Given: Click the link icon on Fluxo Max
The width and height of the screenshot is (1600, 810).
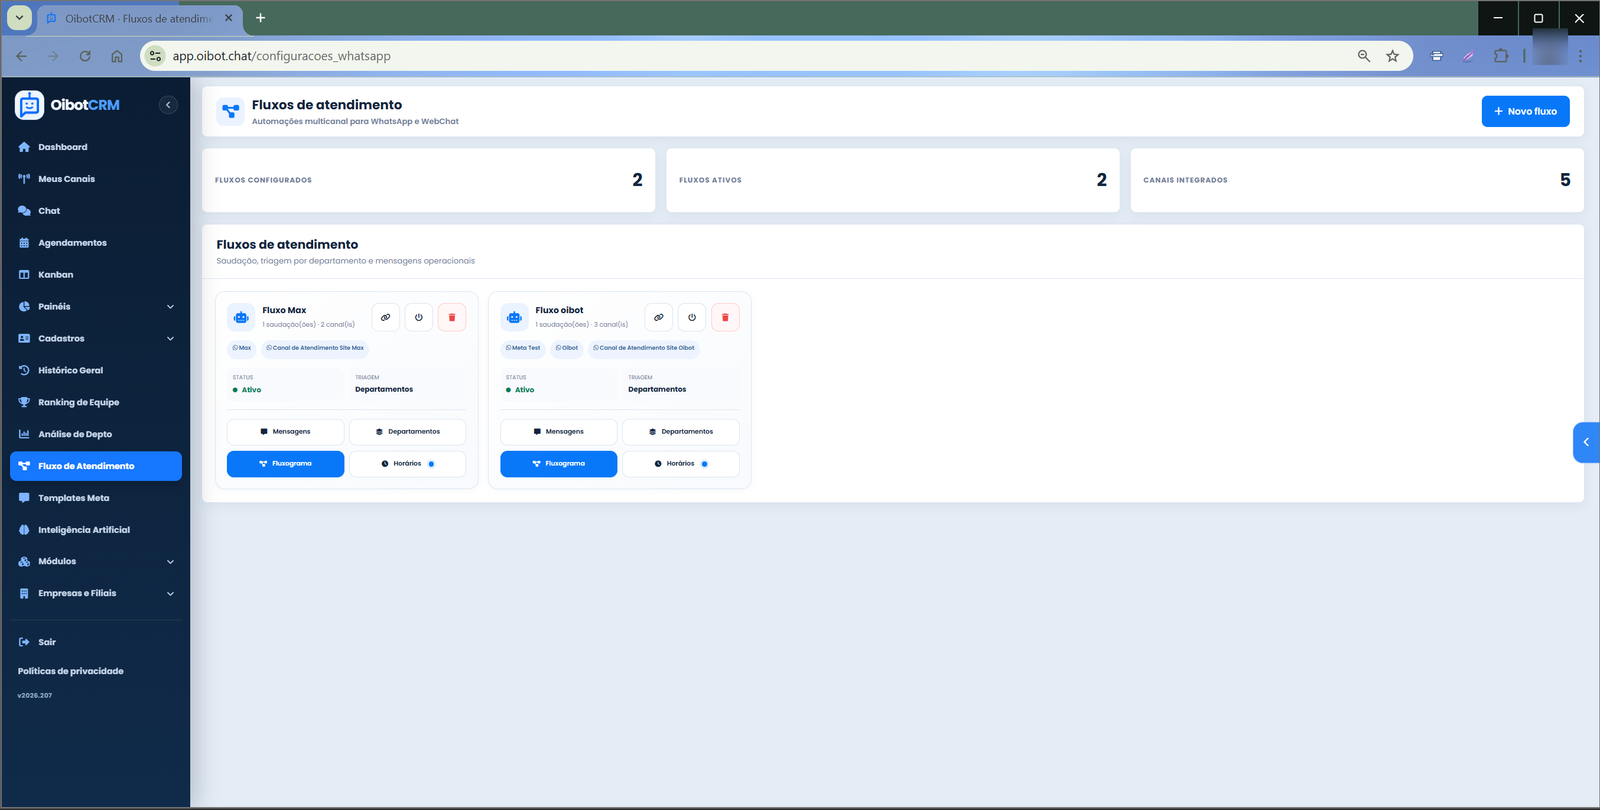Looking at the screenshot, I should pyautogui.click(x=386, y=317).
